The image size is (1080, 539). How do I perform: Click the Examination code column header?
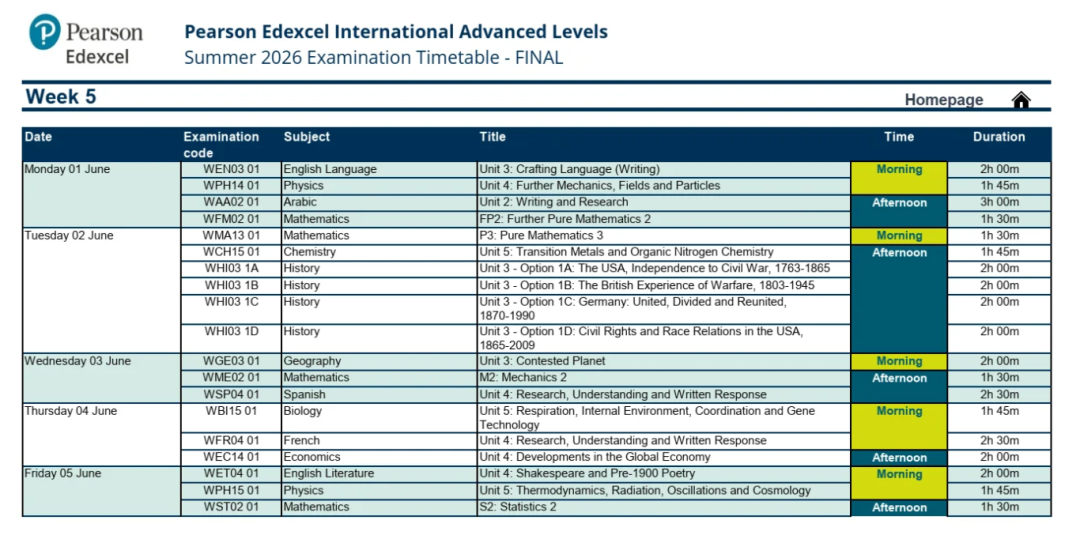221,144
